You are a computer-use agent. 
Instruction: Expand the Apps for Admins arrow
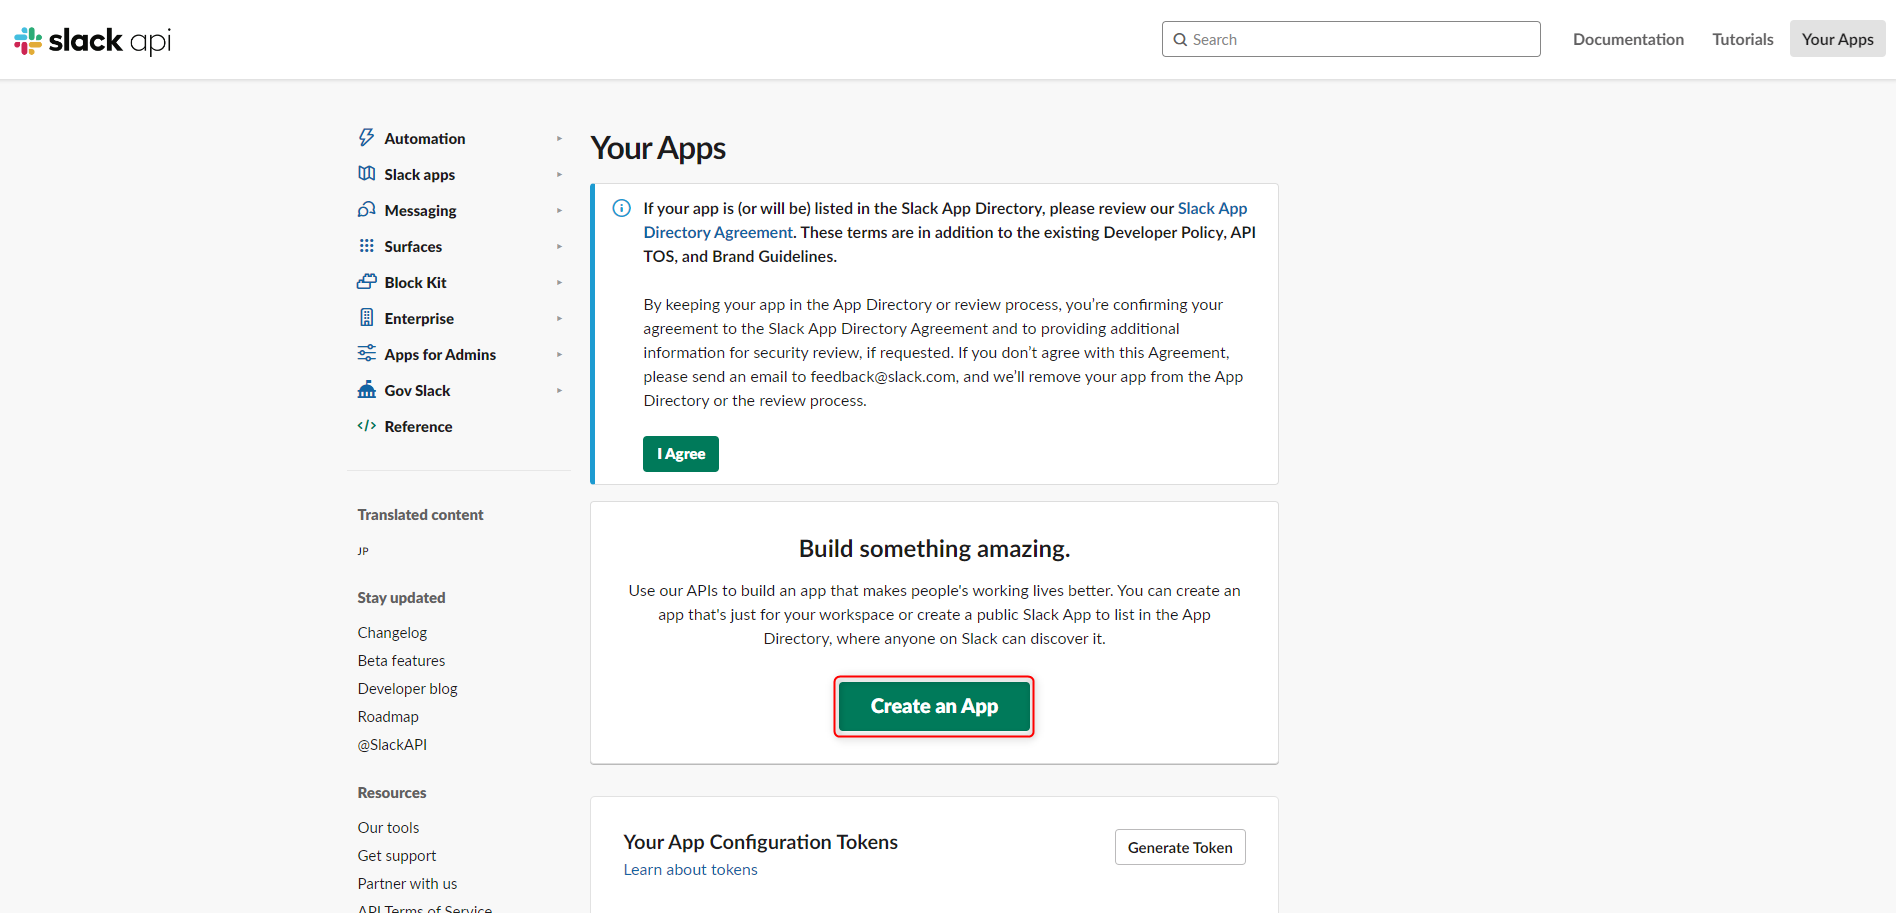click(559, 355)
